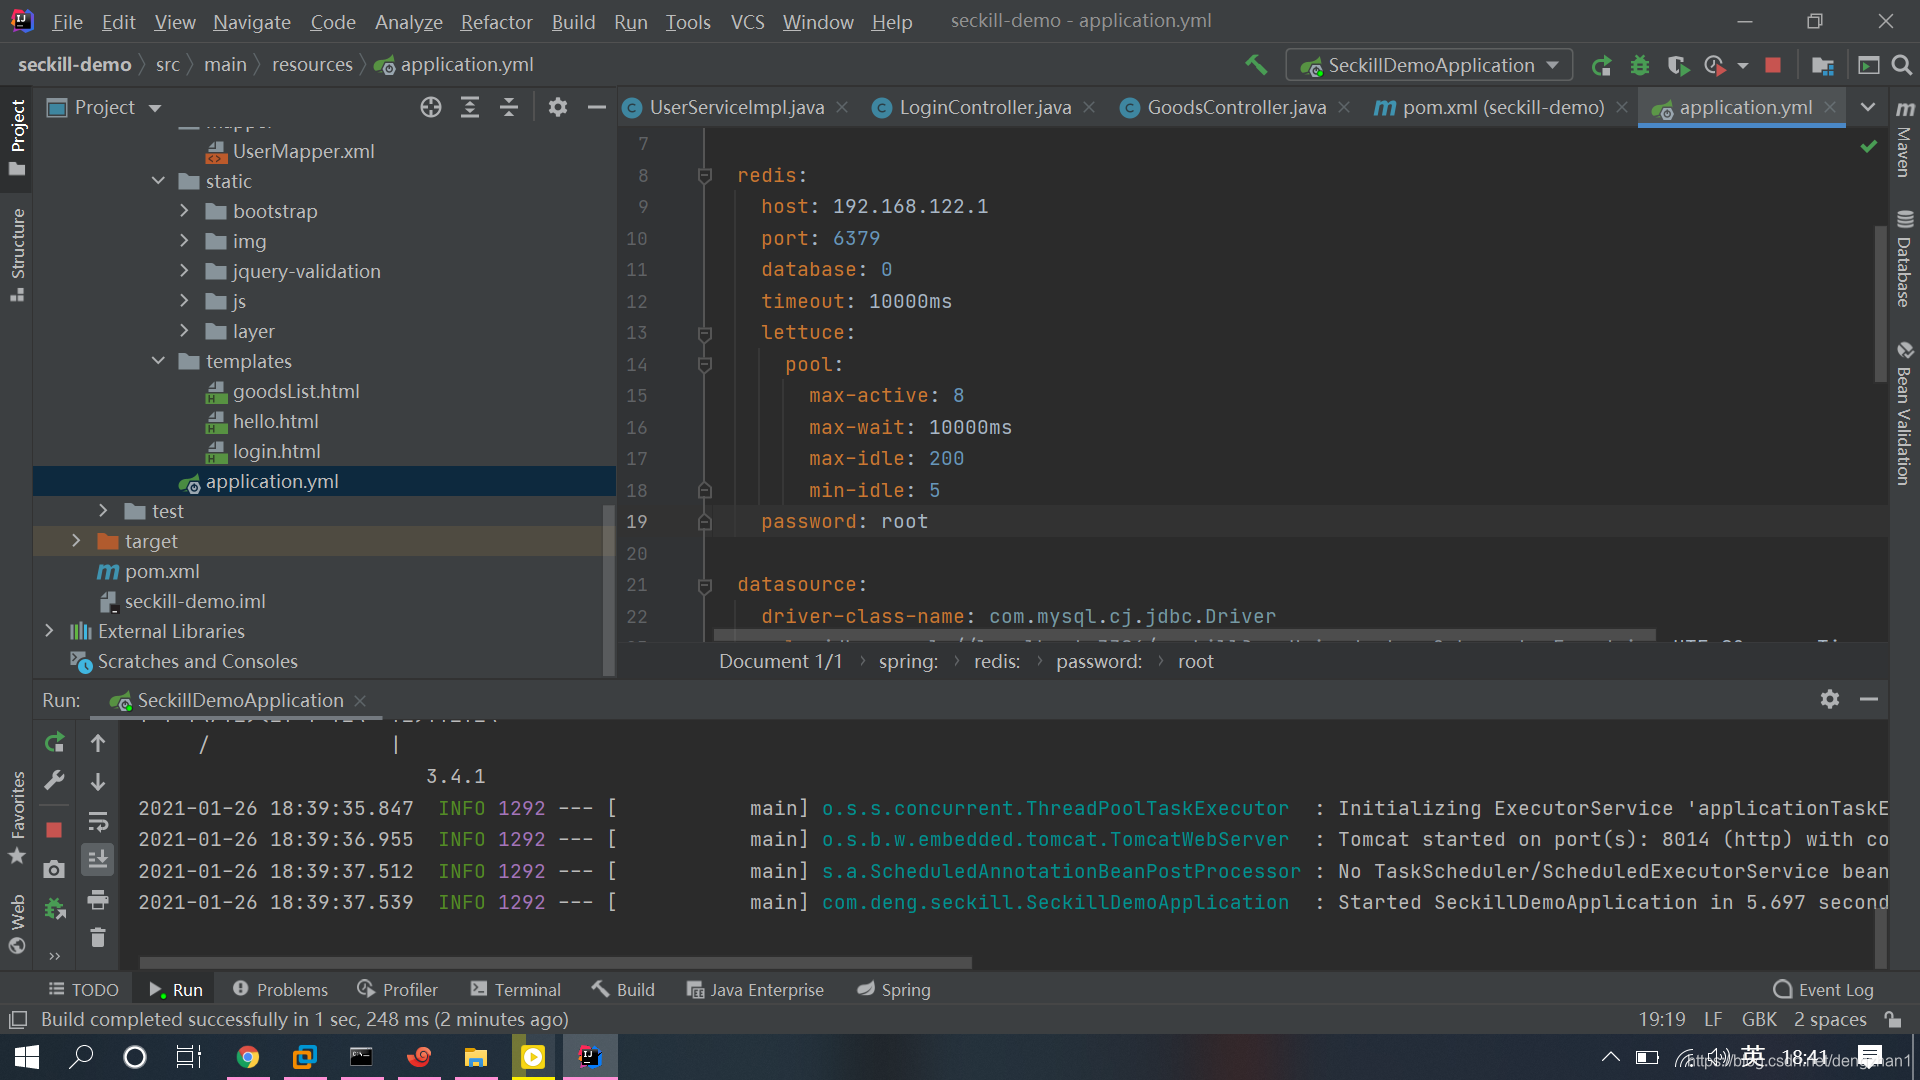Screen dimensions: 1920x1080
Task: Hide the Run tool window
Action: point(1869,699)
